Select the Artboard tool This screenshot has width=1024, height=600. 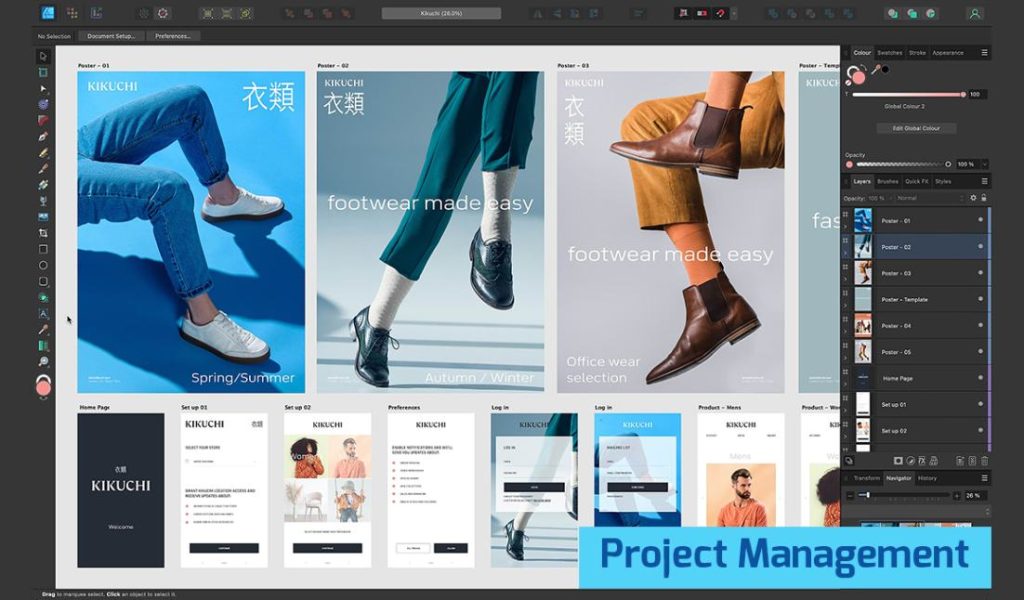(43, 72)
